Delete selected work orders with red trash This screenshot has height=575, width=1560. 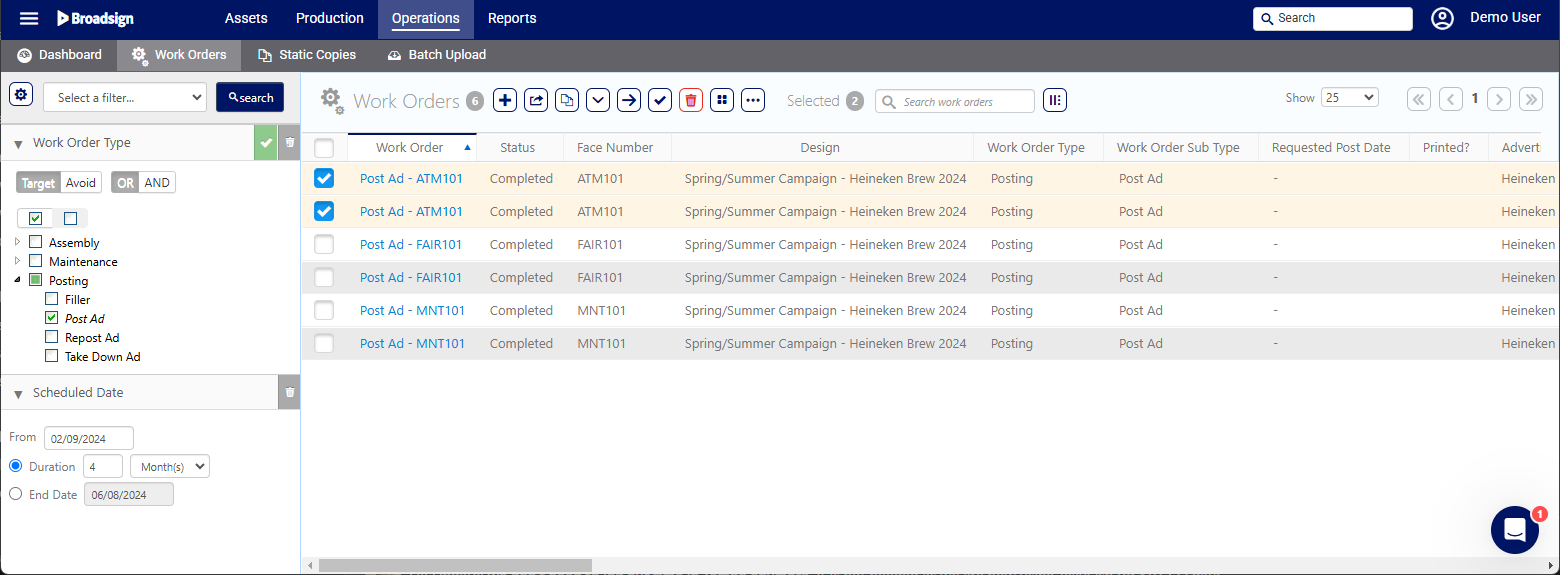coord(691,100)
